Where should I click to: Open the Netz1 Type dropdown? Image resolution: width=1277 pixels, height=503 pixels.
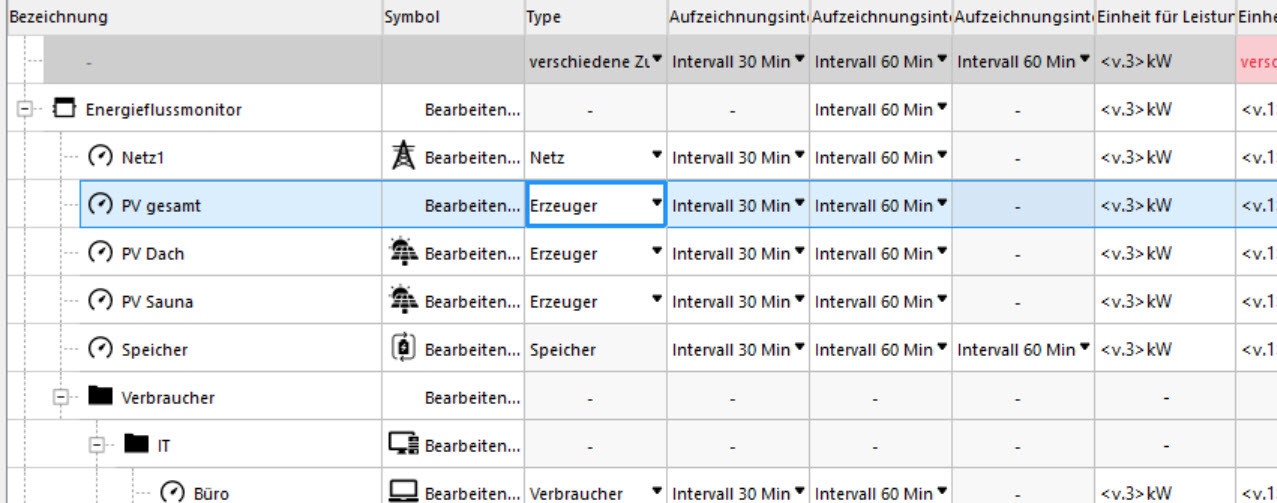(656, 156)
